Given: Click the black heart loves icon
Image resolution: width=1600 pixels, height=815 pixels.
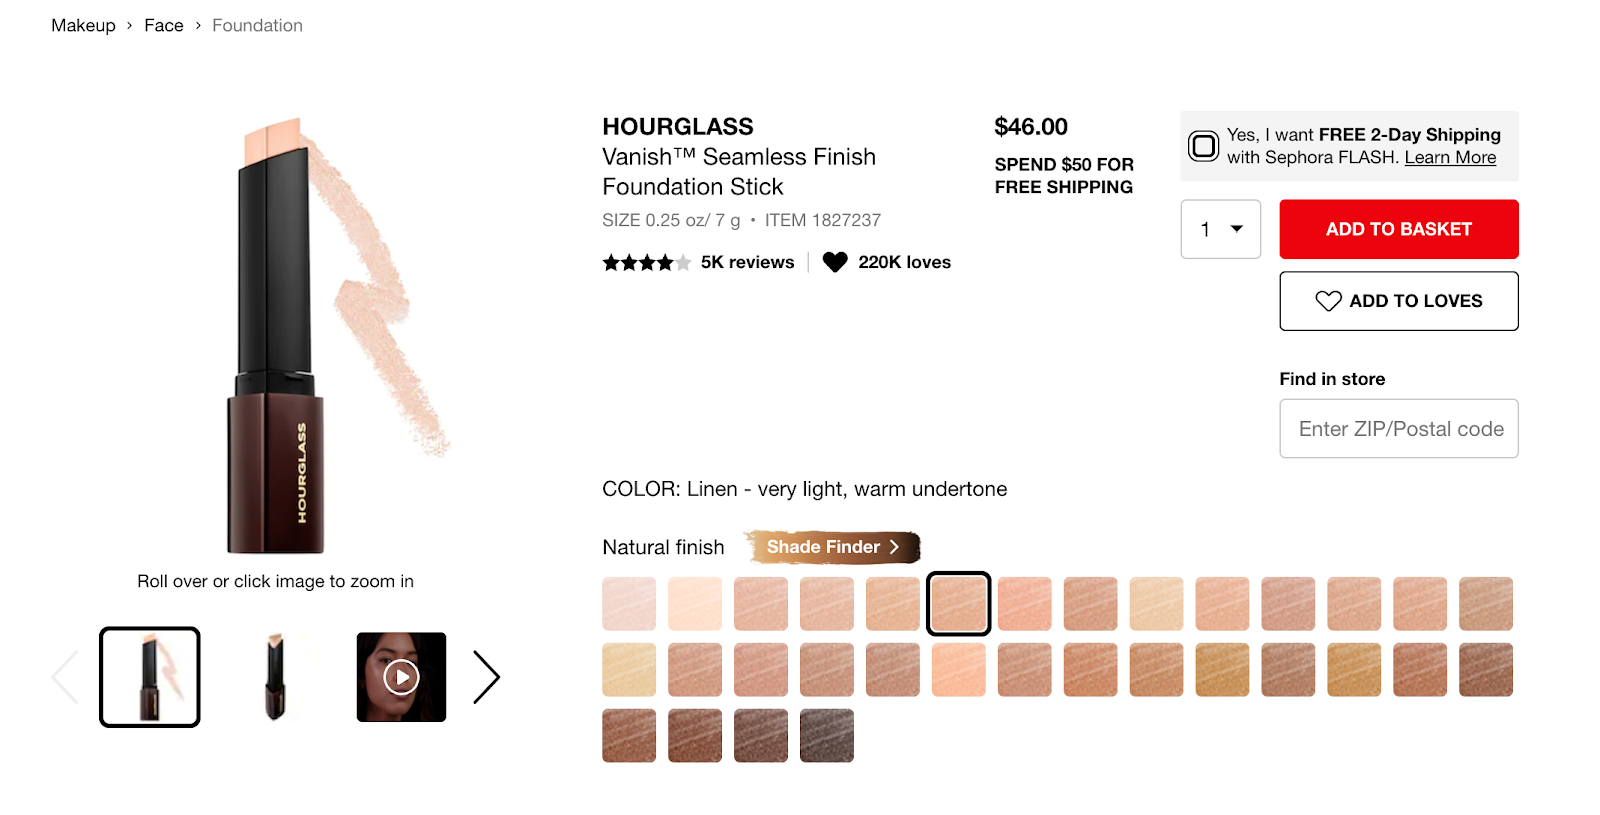Looking at the screenshot, I should click(835, 262).
